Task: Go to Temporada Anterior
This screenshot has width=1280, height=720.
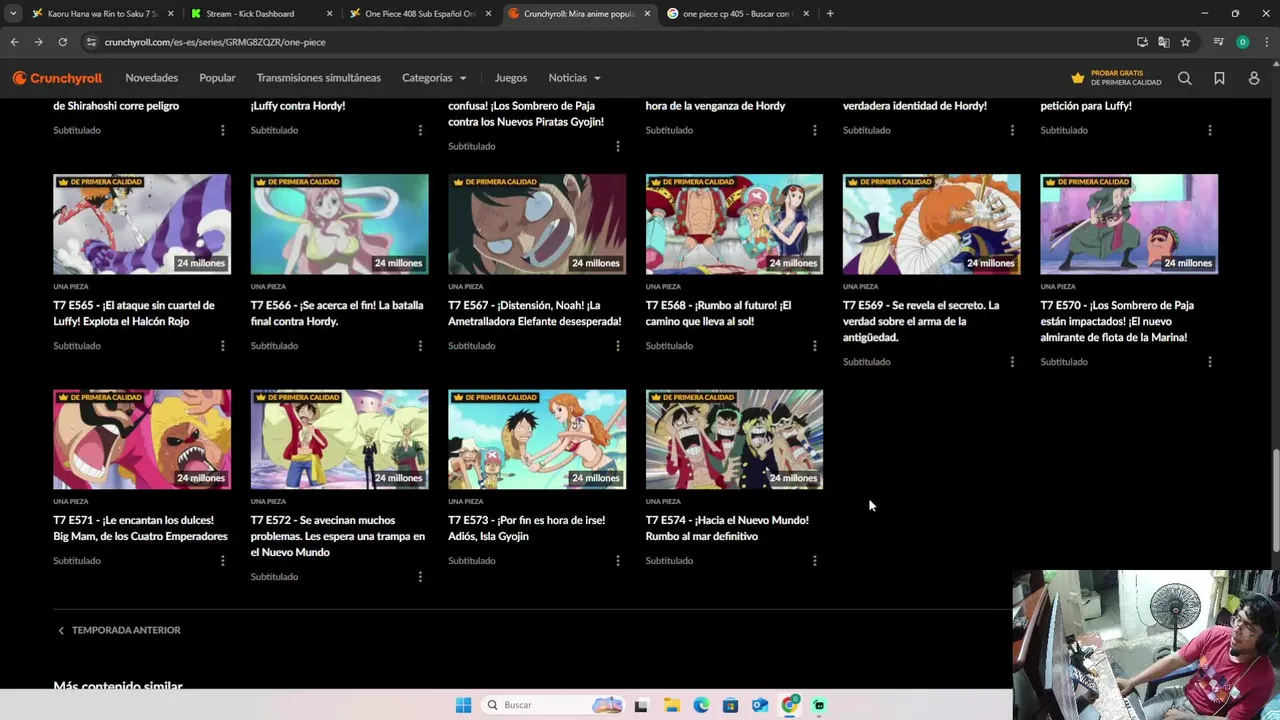Action: pyautogui.click(x=118, y=630)
